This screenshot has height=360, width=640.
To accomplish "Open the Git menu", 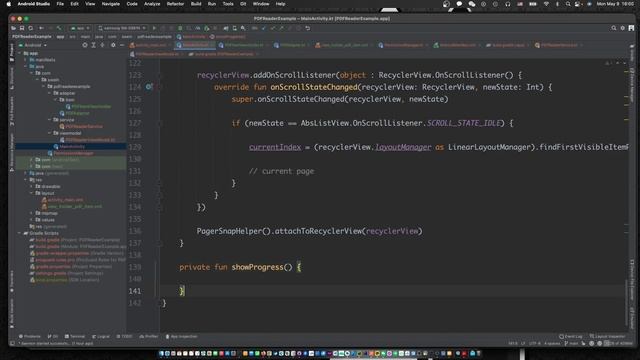I will tap(243, 4).
